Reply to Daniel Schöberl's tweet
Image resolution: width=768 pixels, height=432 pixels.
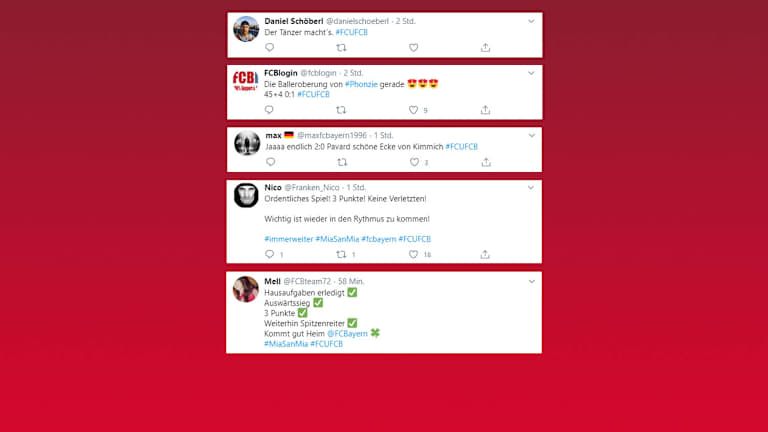pyautogui.click(x=269, y=48)
